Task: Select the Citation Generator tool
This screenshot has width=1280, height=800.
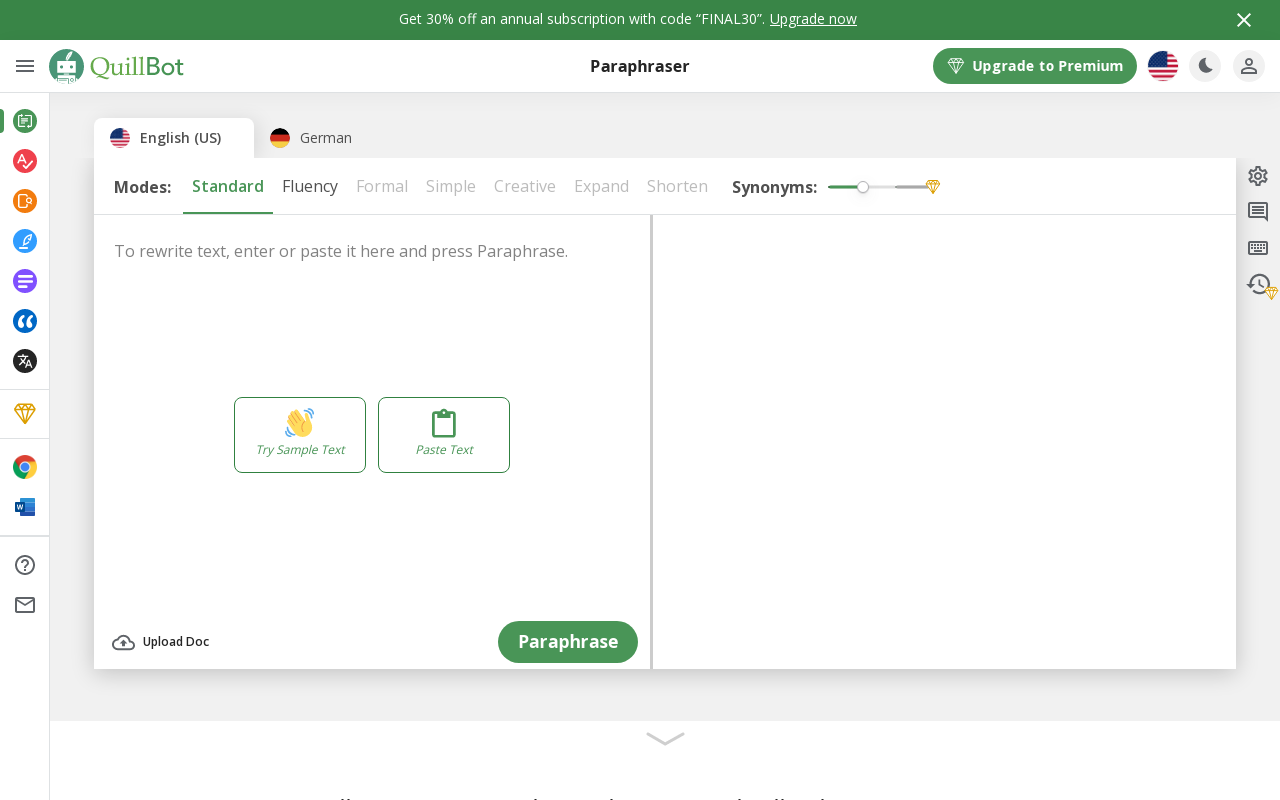Action: (x=24, y=321)
